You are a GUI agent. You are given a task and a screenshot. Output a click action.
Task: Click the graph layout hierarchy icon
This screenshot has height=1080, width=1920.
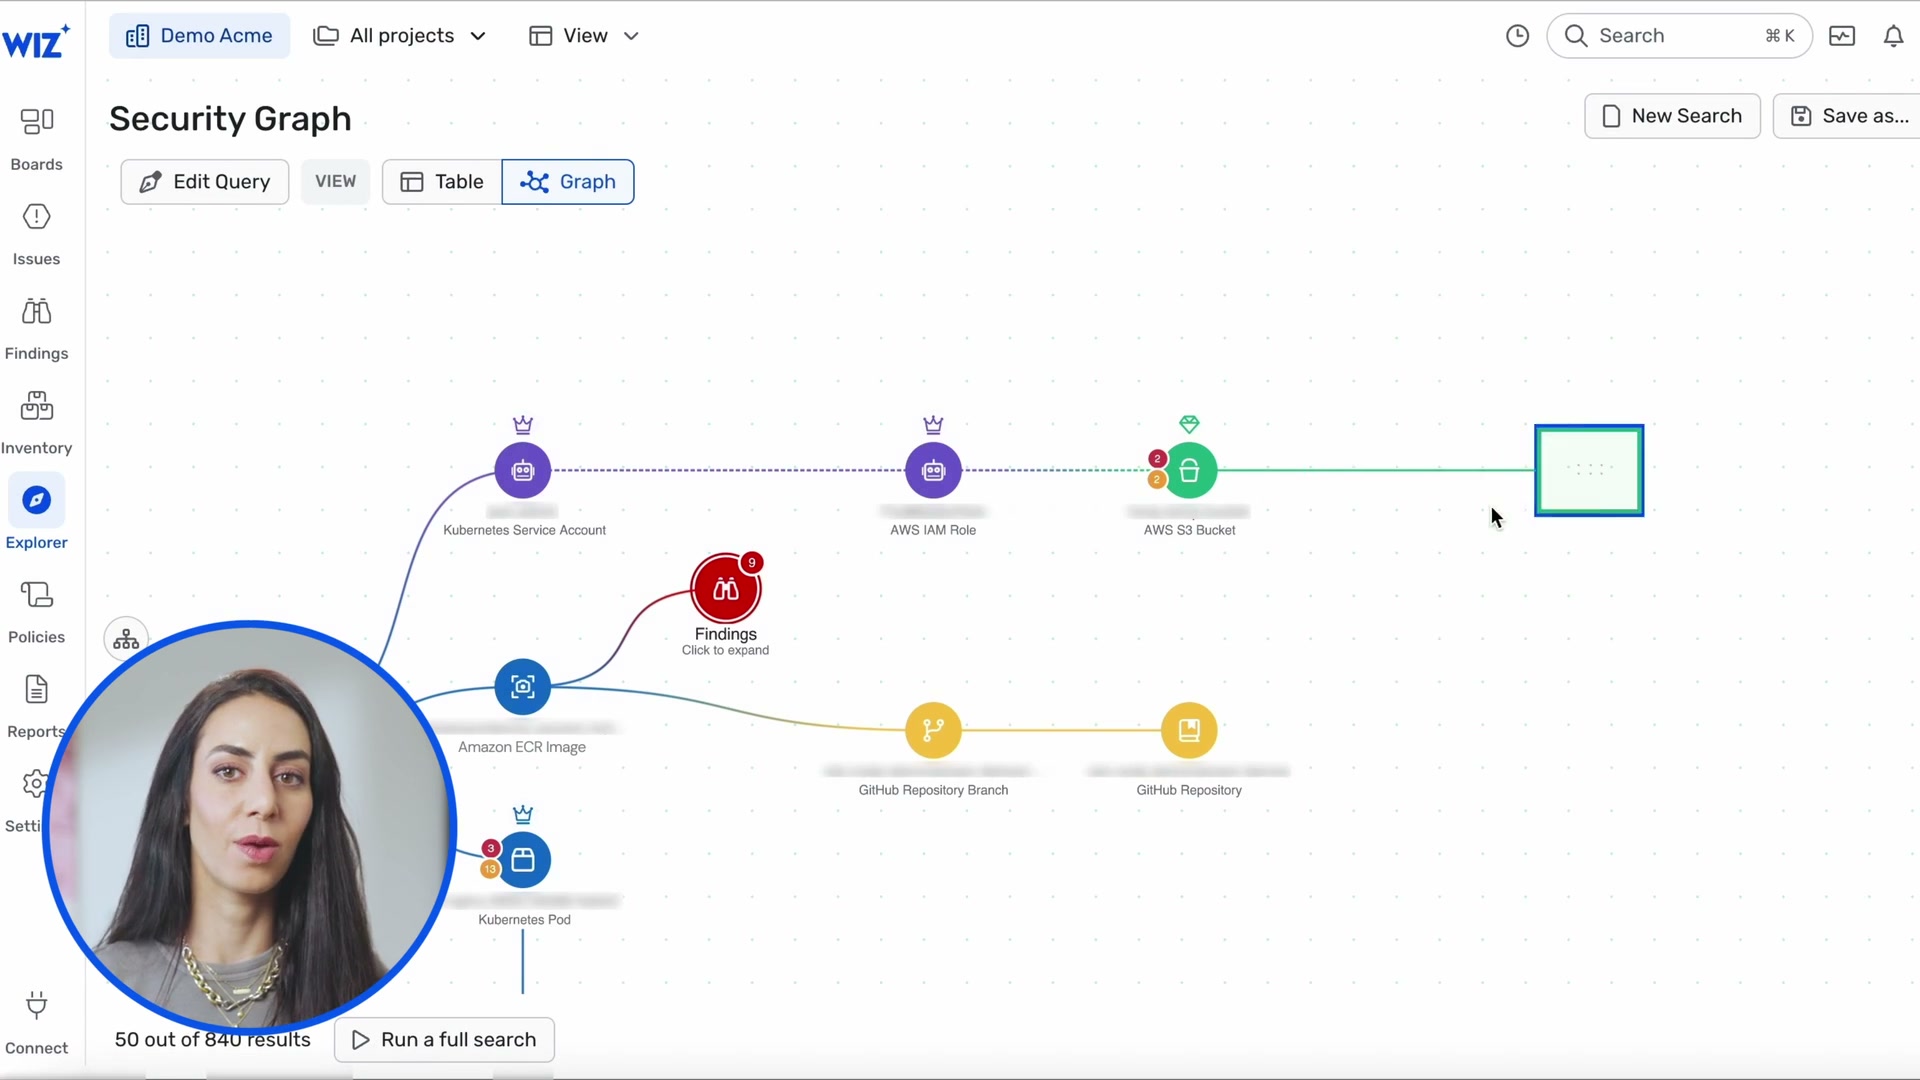coord(126,639)
